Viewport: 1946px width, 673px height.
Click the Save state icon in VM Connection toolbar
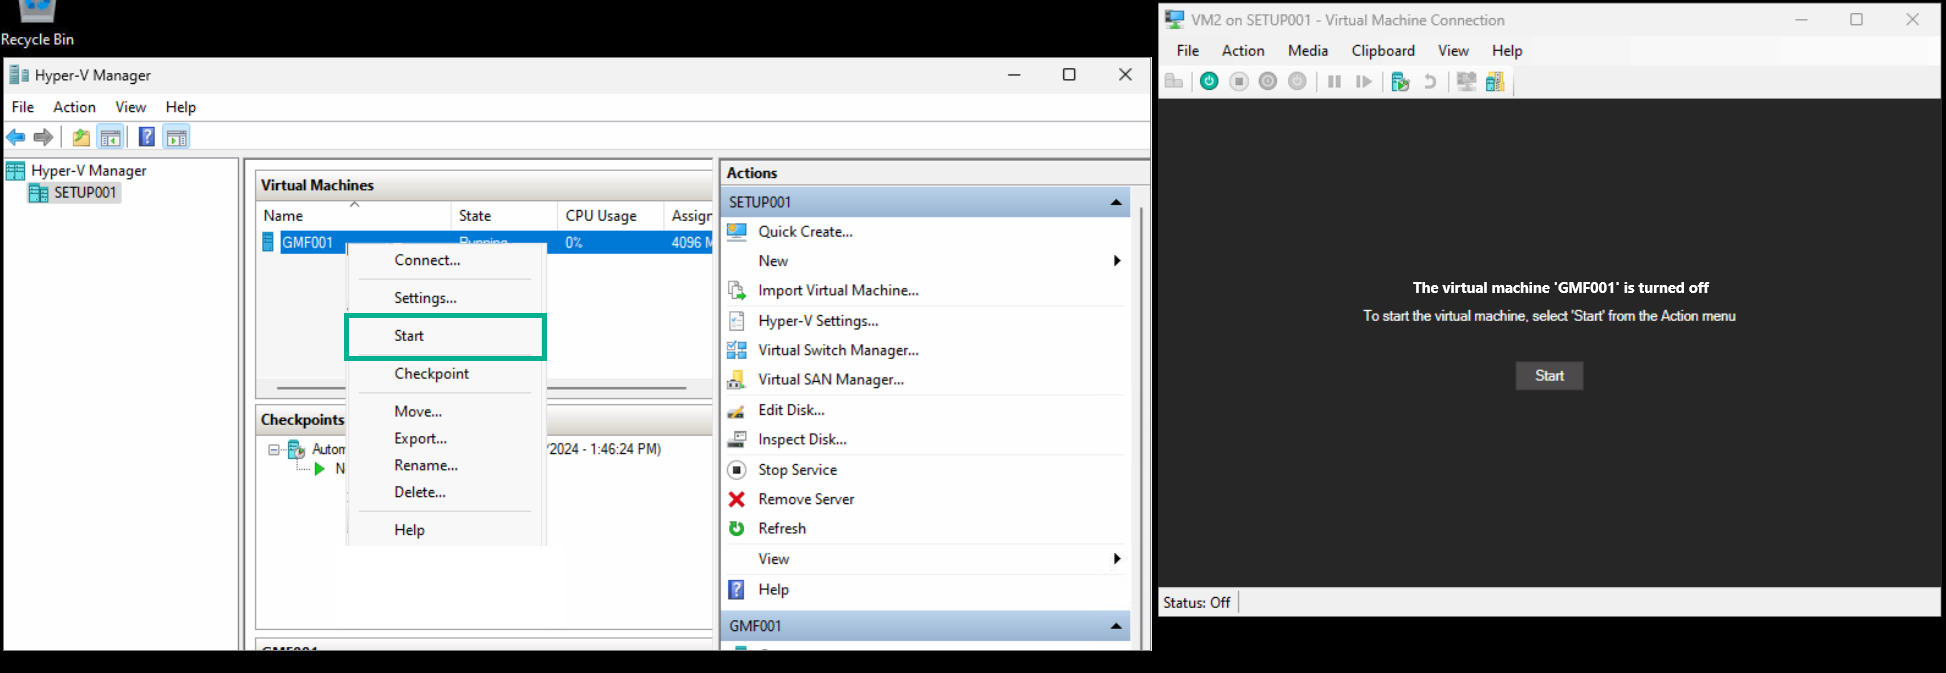(x=1297, y=82)
